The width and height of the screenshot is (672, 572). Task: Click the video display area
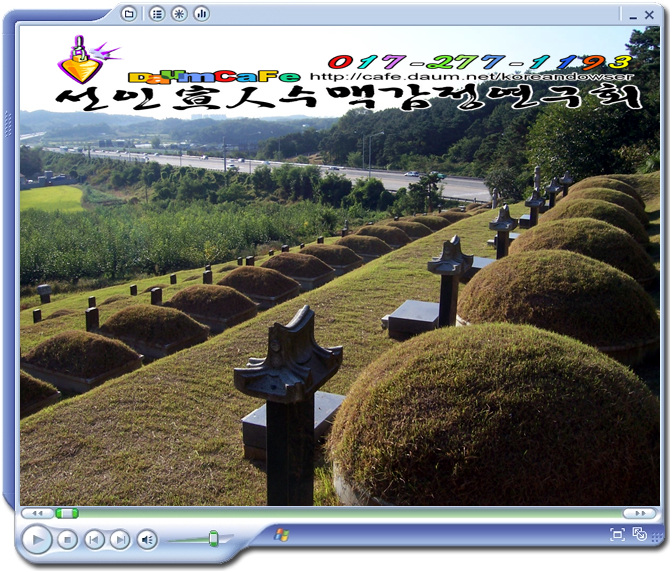(x=339, y=266)
